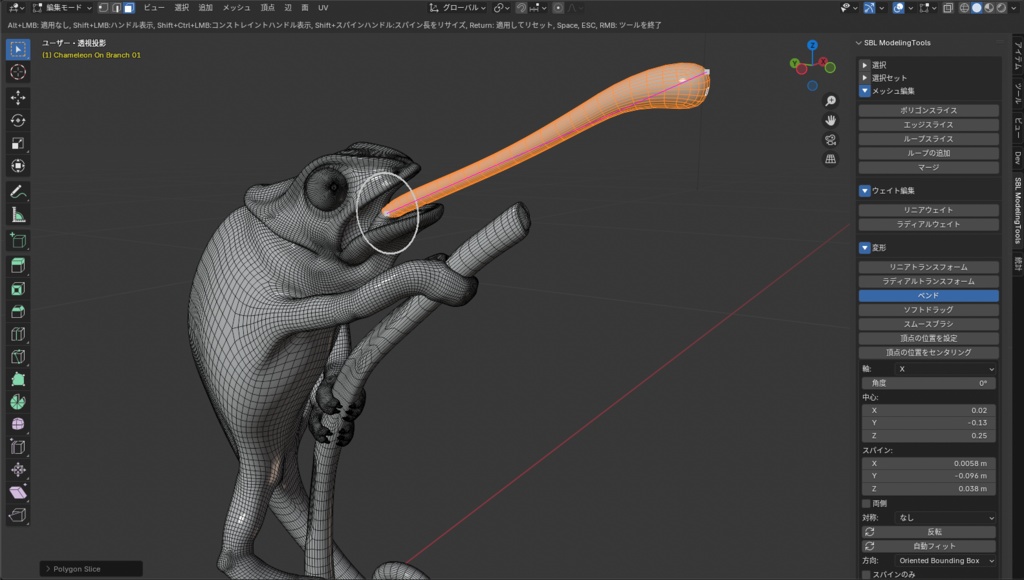The image size is (1024, 580).
Task: Click the magnifier zoom icon in the viewport
Action: point(830,101)
